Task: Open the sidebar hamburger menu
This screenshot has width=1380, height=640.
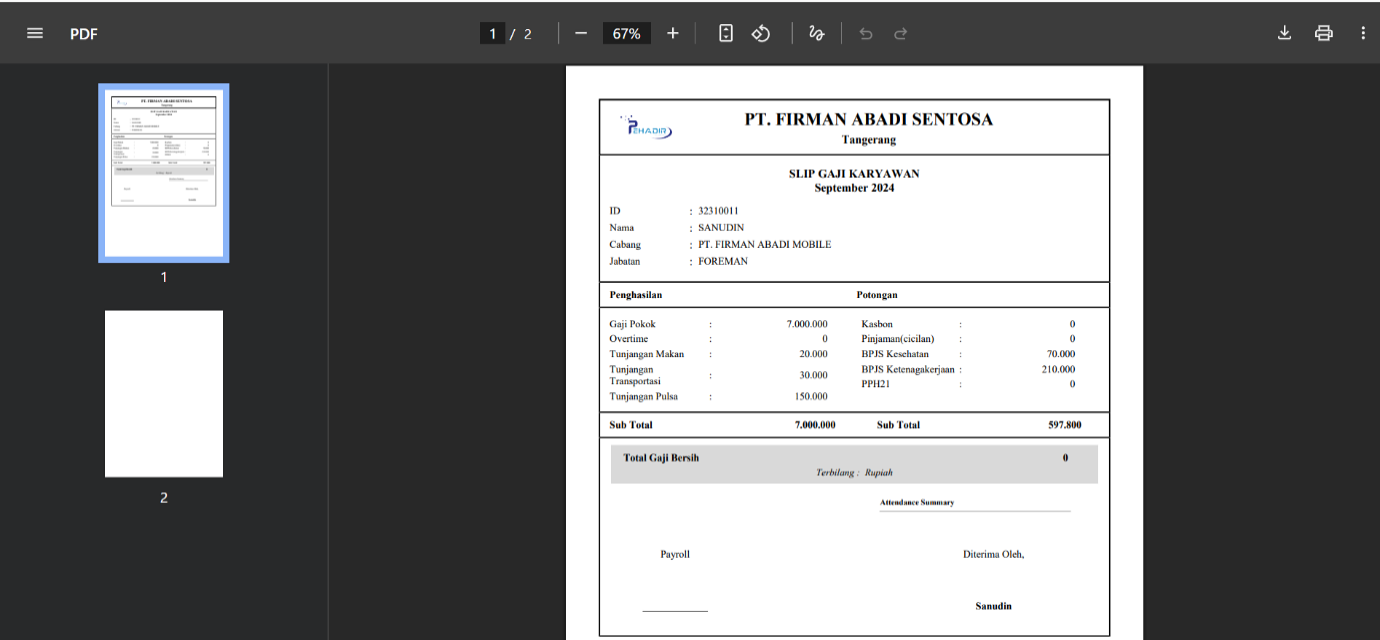Action: 34,32
